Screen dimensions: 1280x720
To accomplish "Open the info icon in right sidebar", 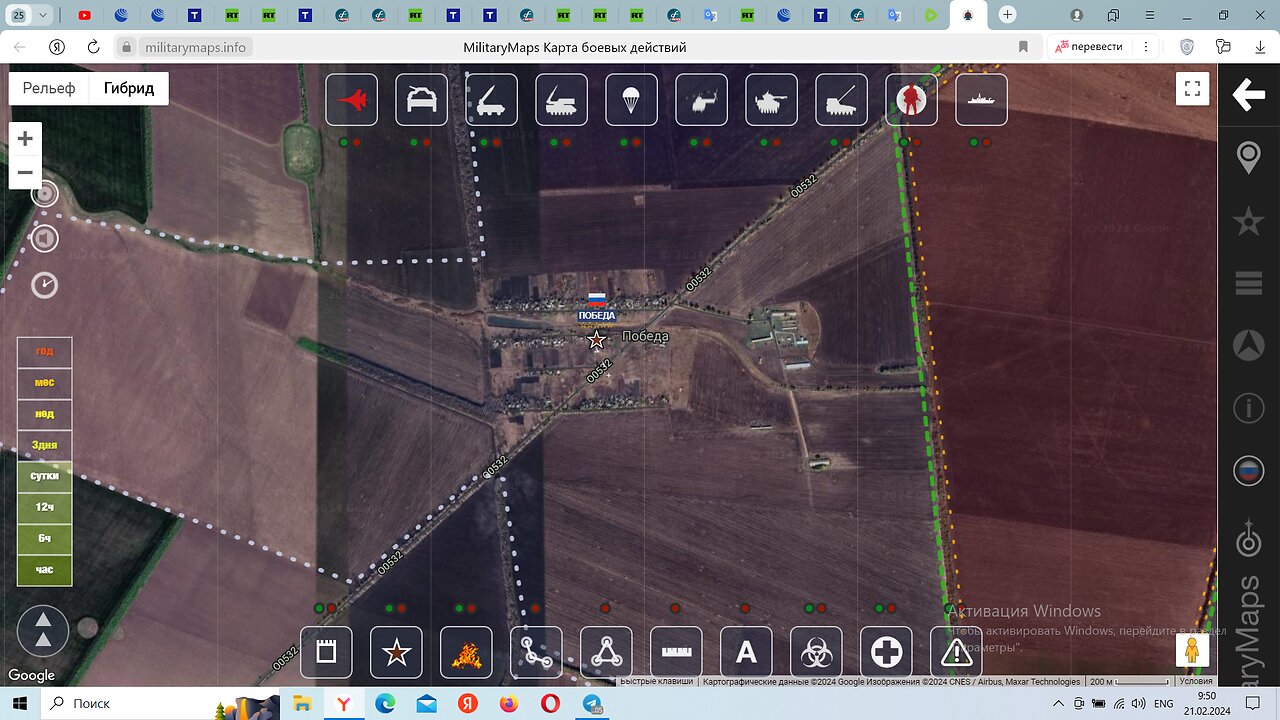I will pos(1248,408).
